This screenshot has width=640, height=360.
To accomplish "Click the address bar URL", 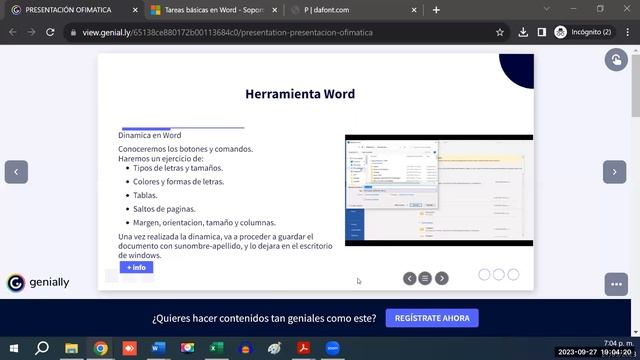I will point(227,32).
